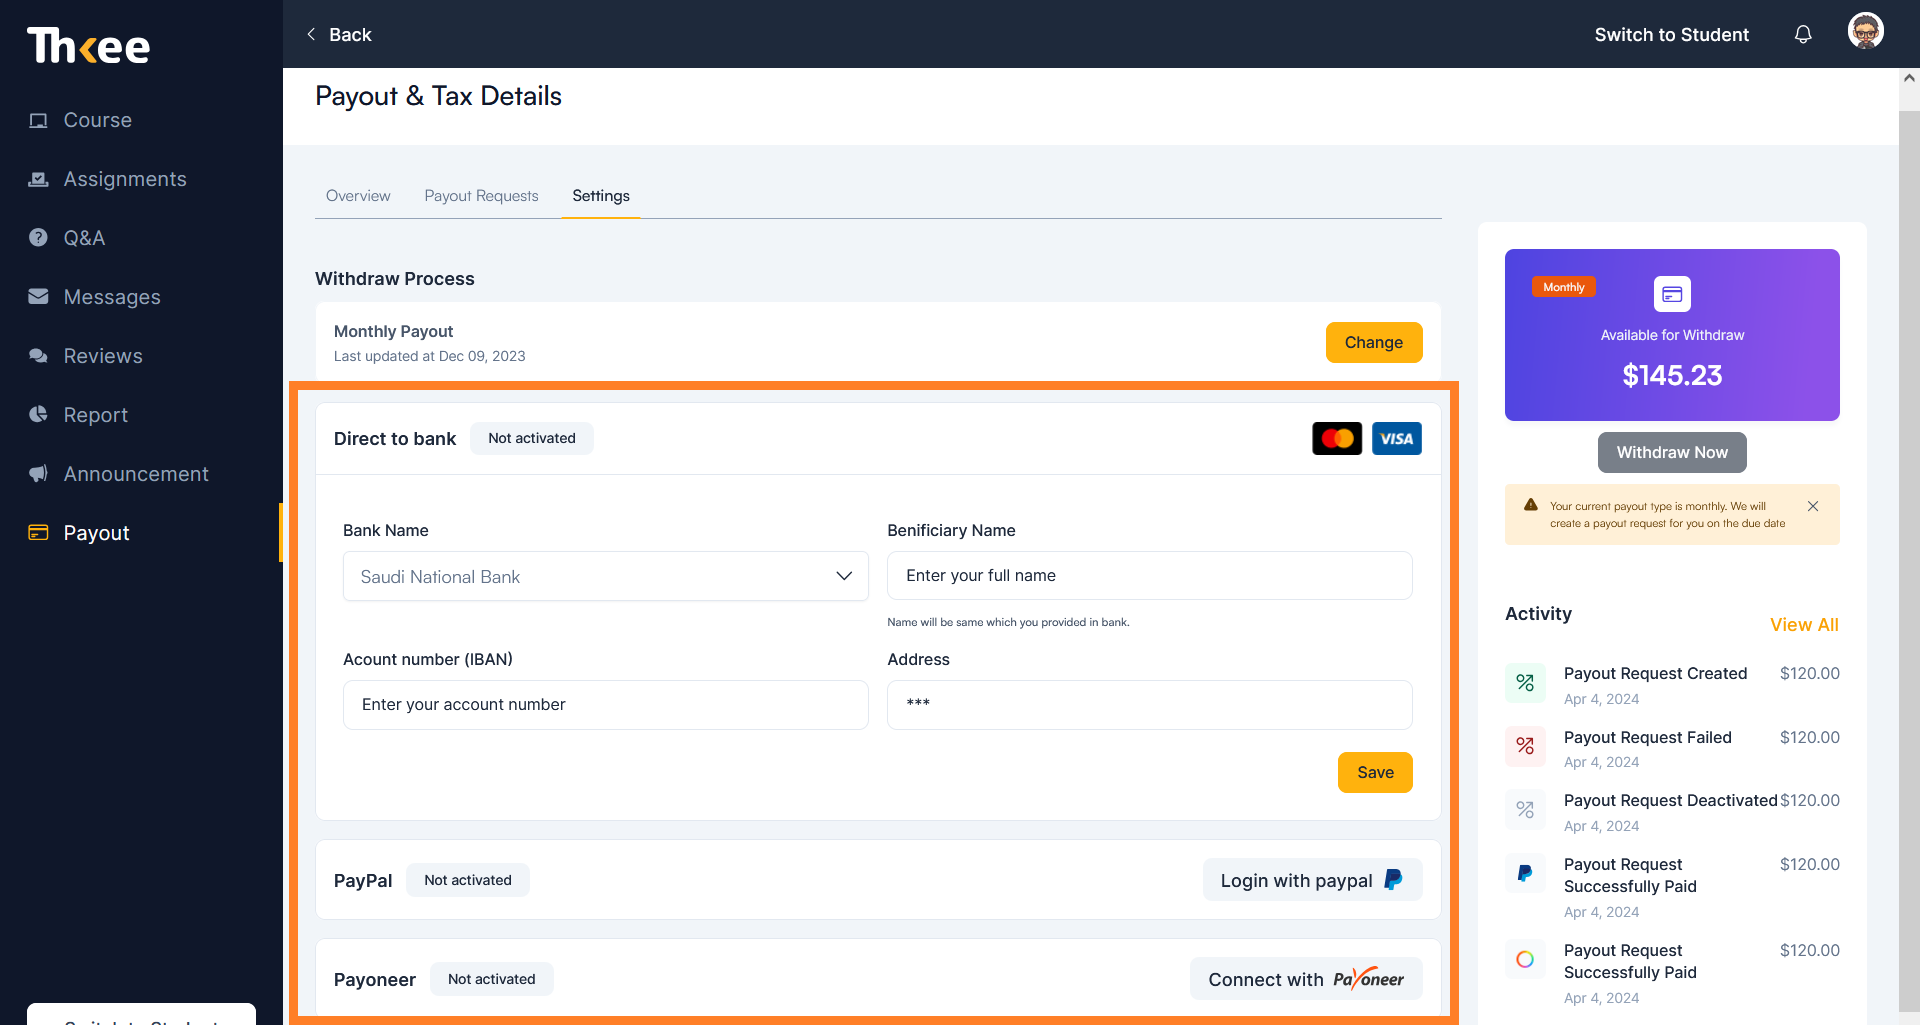Open the Payout Request Failed entry

1672,749
